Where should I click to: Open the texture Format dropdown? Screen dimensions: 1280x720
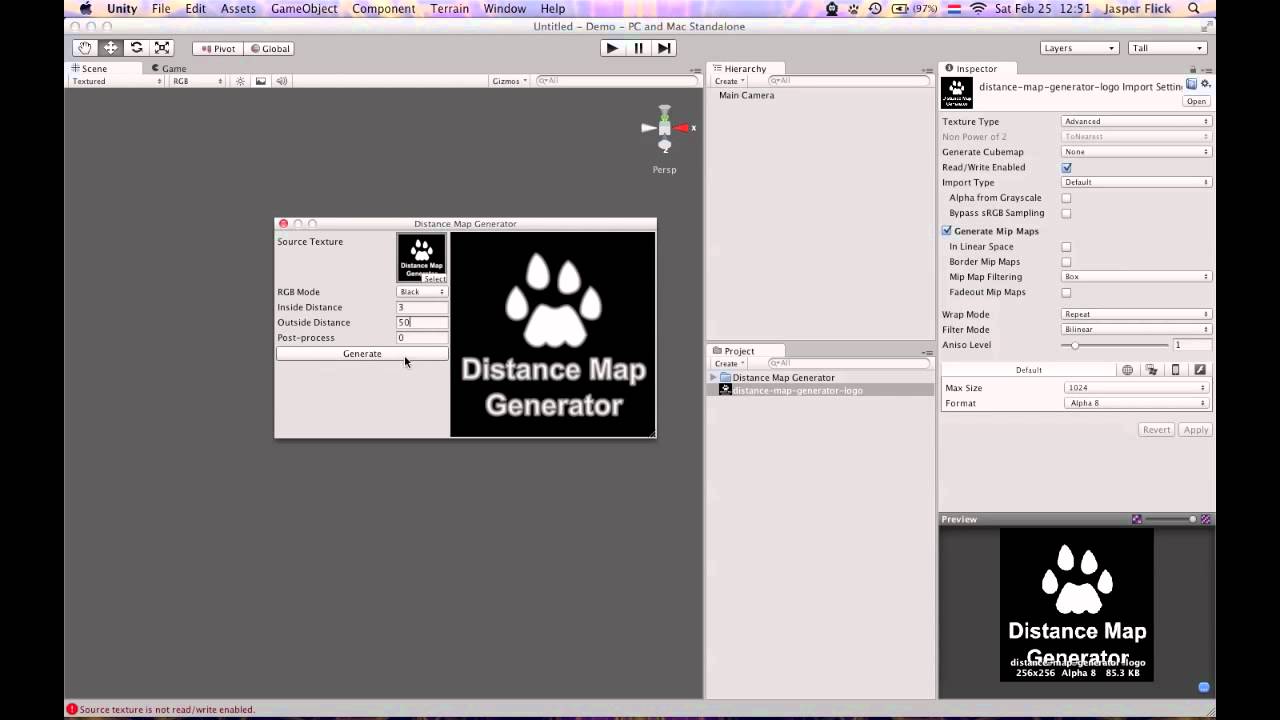pyautogui.click(x=1136, y=403)
